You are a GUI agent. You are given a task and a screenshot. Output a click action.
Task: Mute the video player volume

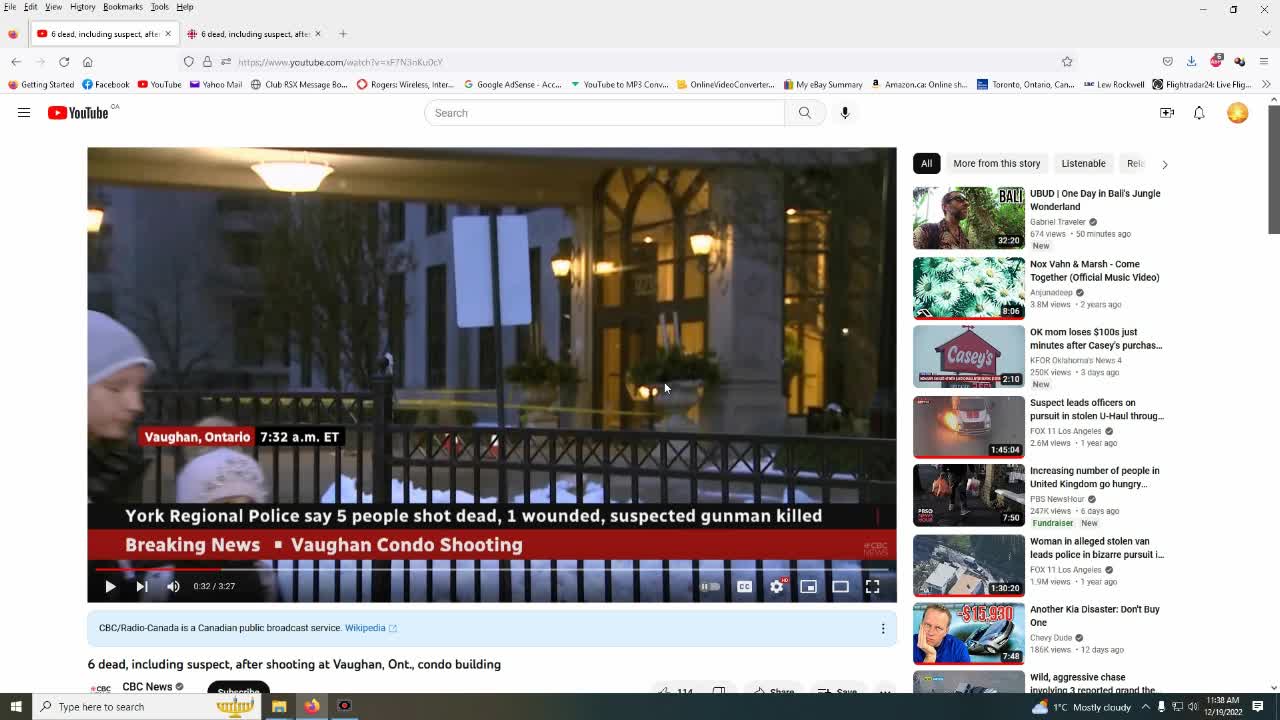(x=173, y=587)
